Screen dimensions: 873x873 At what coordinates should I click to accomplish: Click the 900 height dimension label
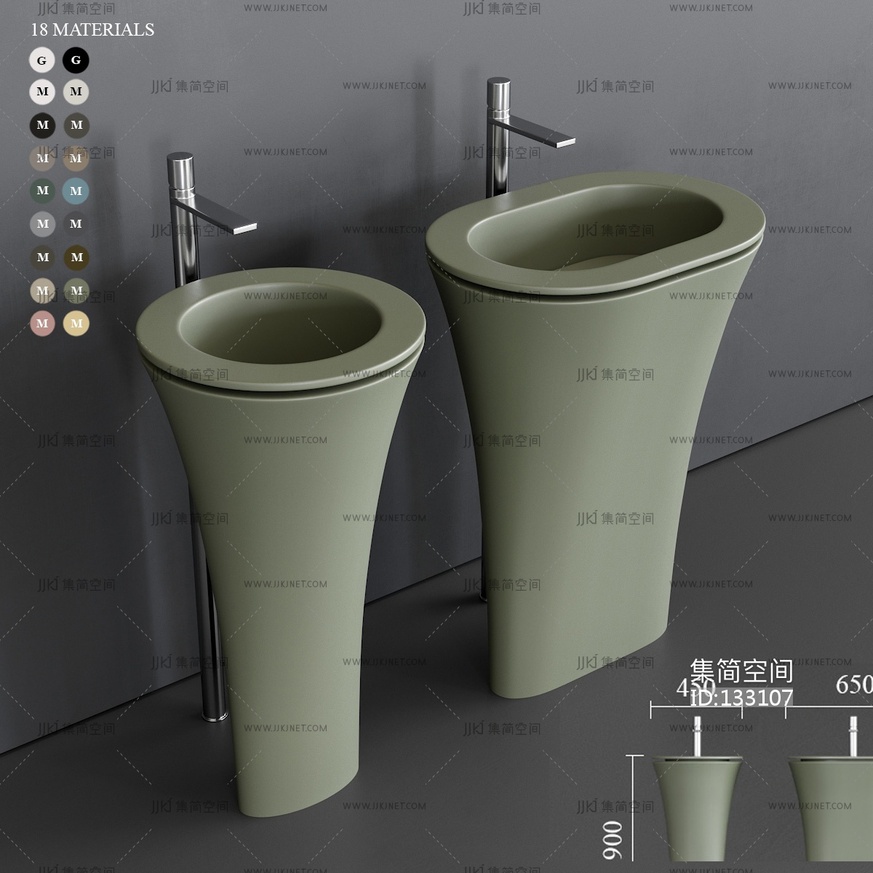click(x=614, y=840)
